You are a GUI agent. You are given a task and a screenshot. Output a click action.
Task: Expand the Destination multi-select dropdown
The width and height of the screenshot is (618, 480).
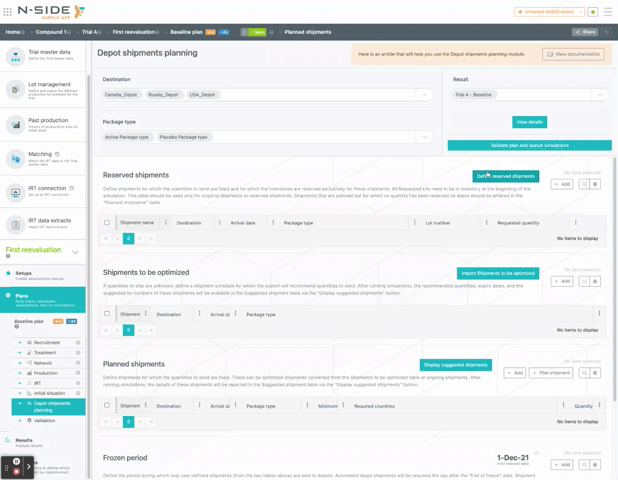424,95
